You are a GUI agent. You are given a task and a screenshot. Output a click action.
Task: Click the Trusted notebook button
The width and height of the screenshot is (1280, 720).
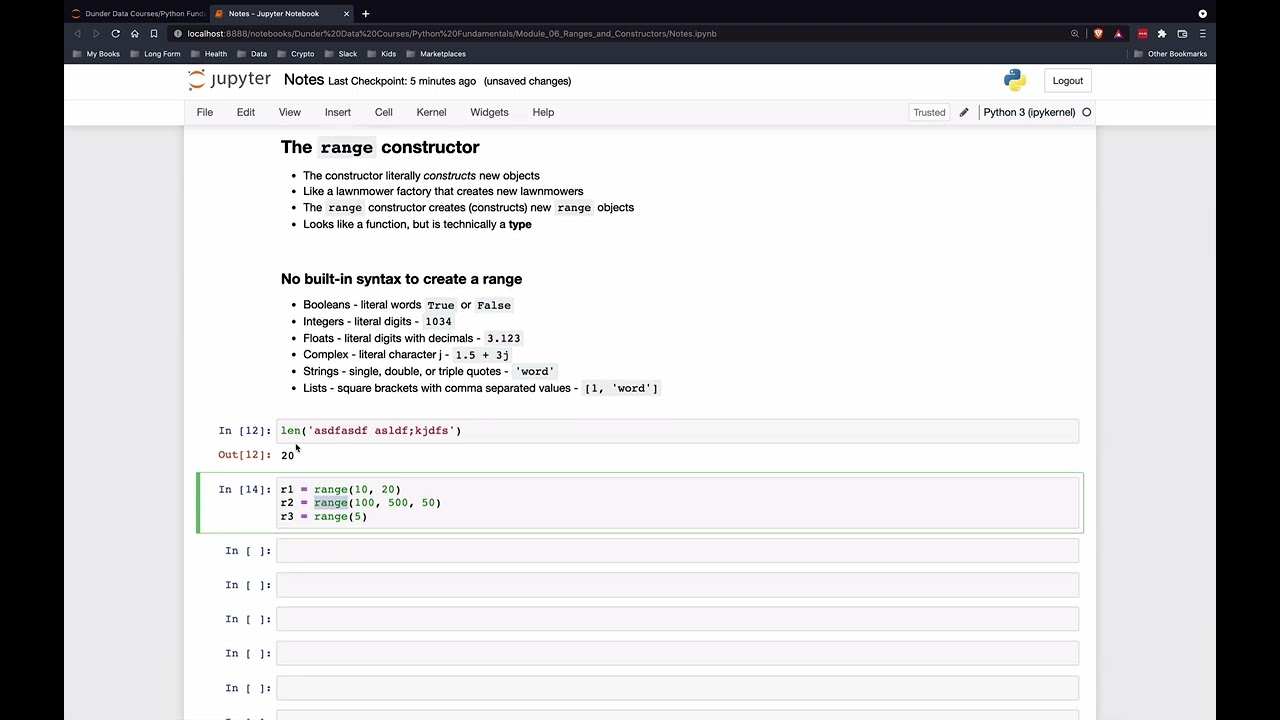(929, 112)
